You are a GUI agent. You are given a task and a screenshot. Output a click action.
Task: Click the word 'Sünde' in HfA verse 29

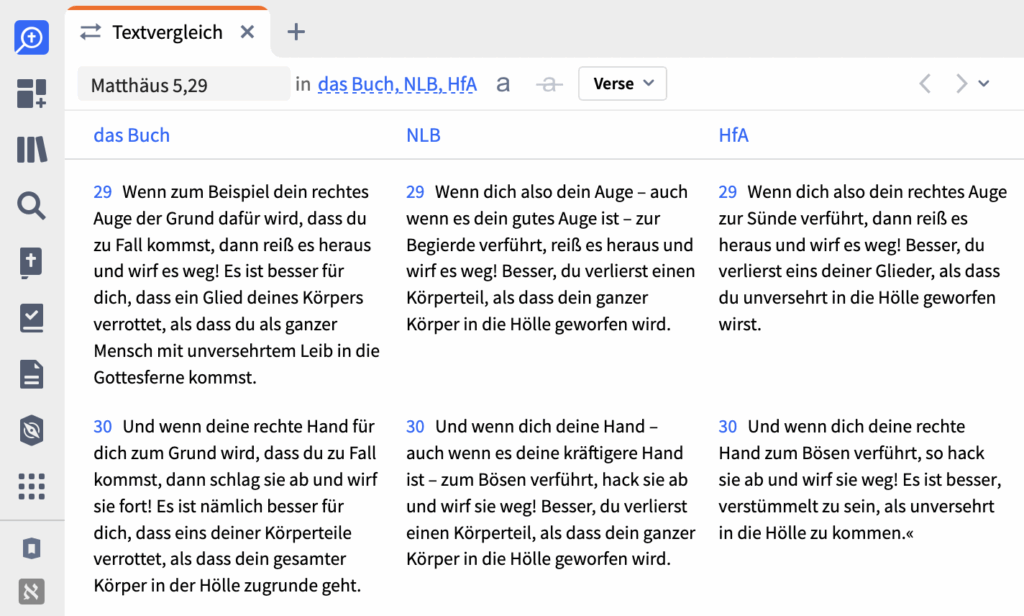click(x=771, y=219)
